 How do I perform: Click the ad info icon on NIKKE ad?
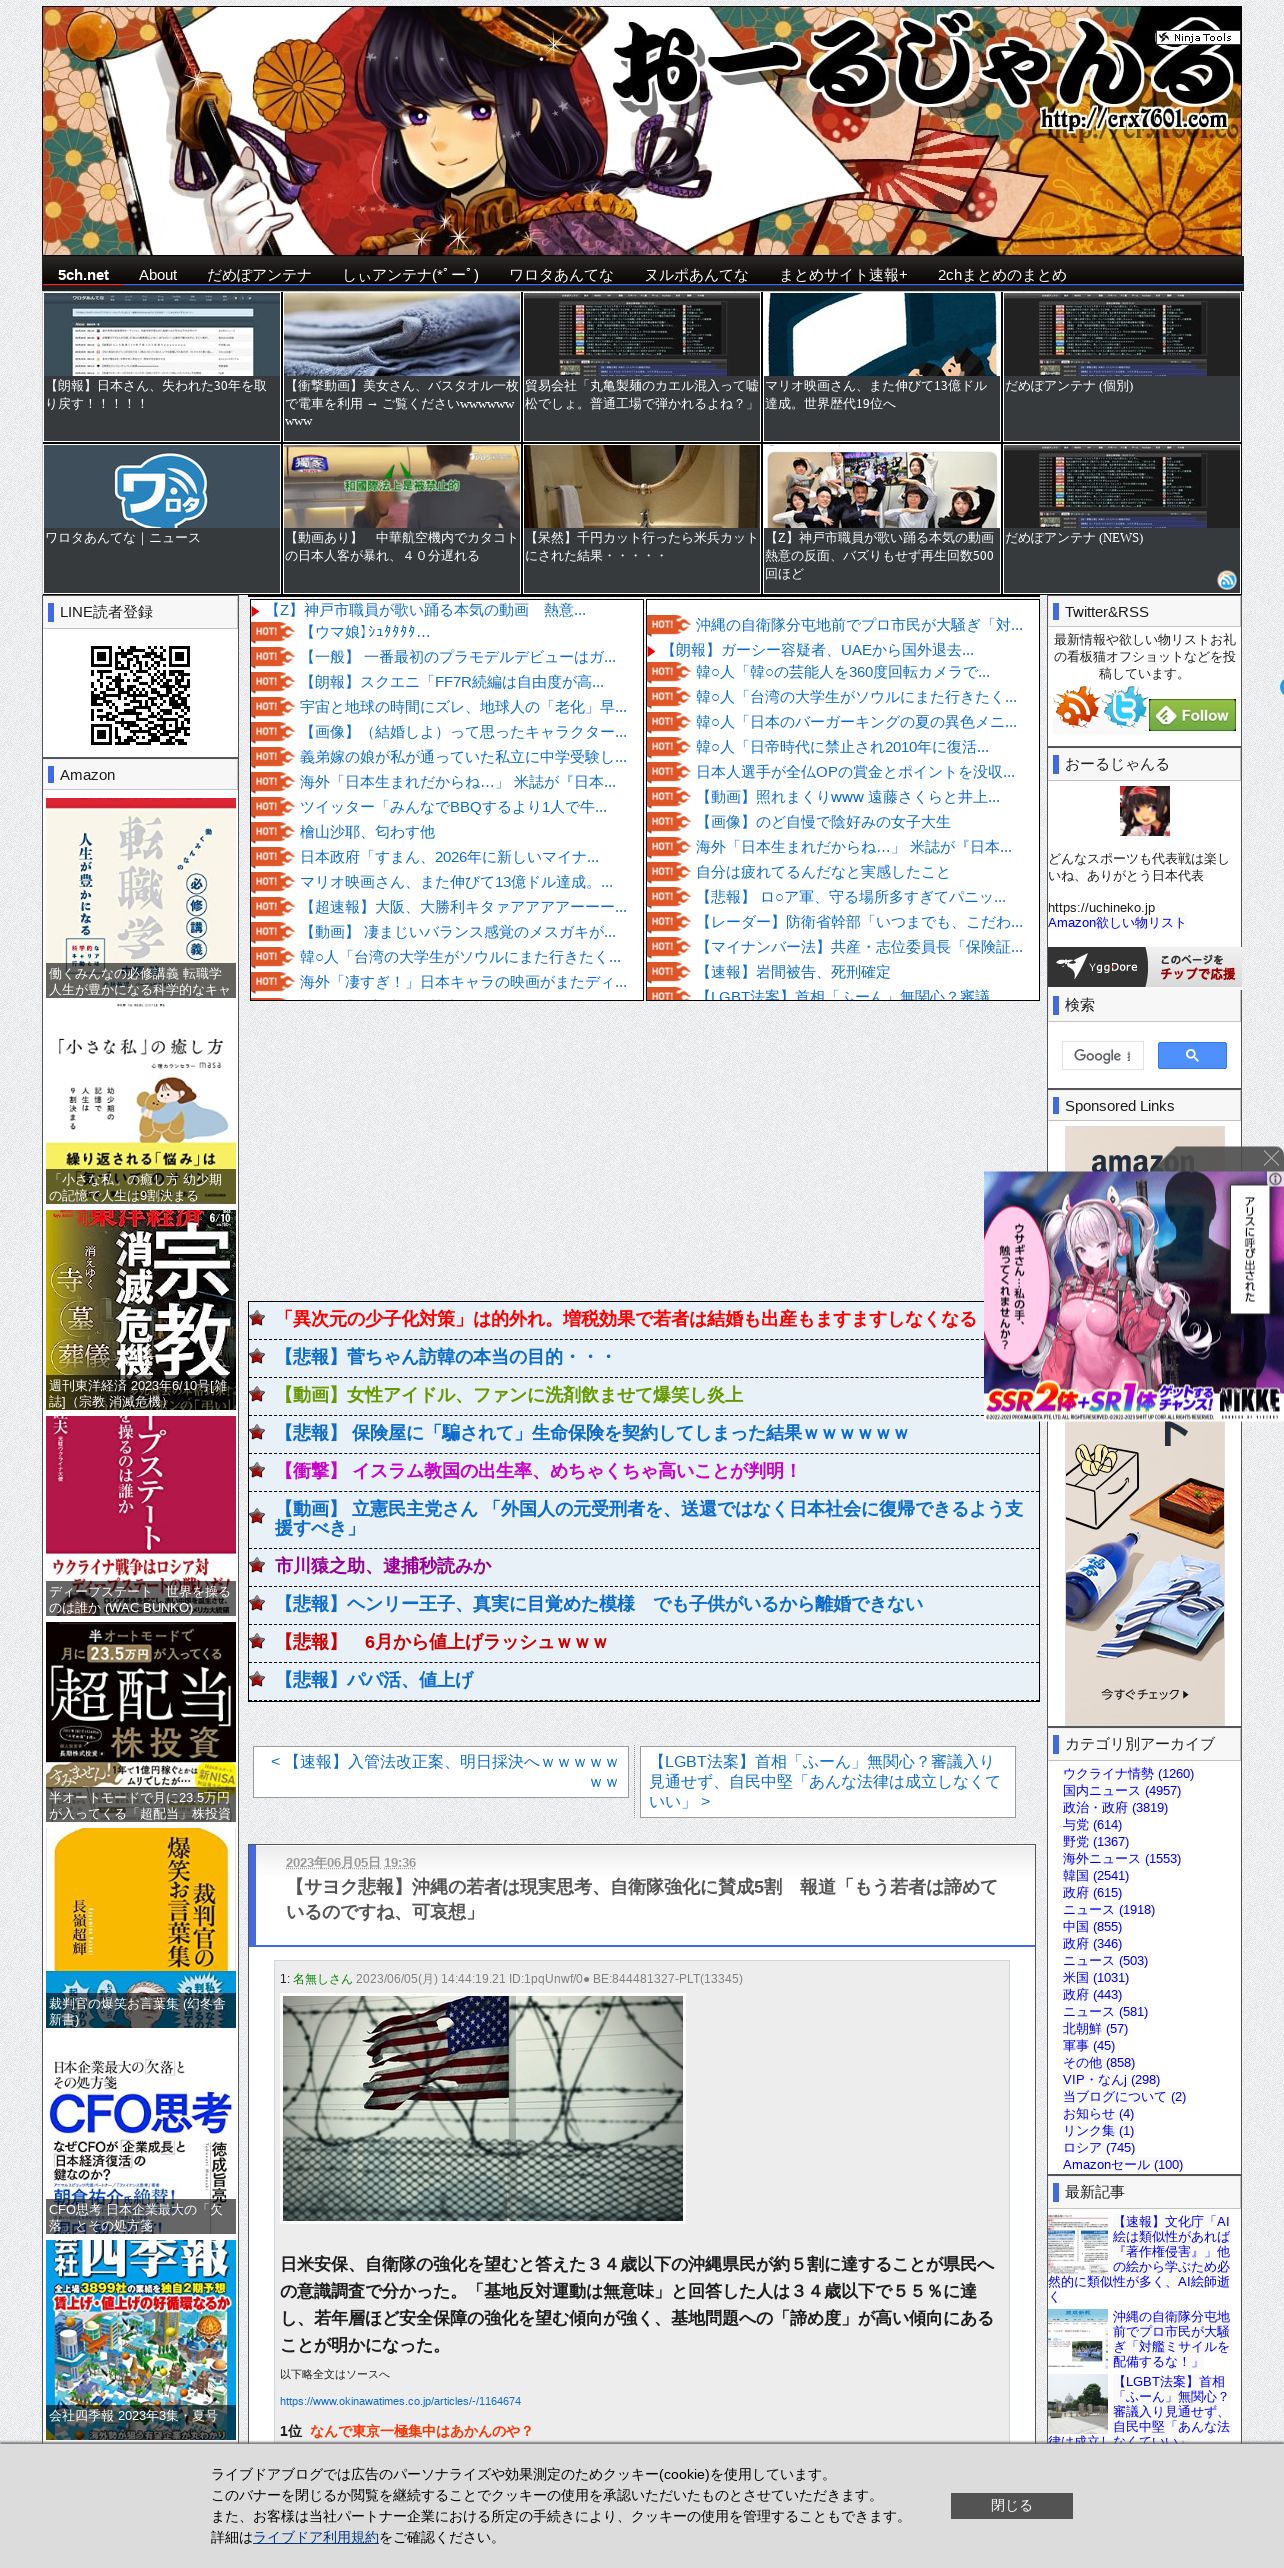[x=1276, y=1179]
